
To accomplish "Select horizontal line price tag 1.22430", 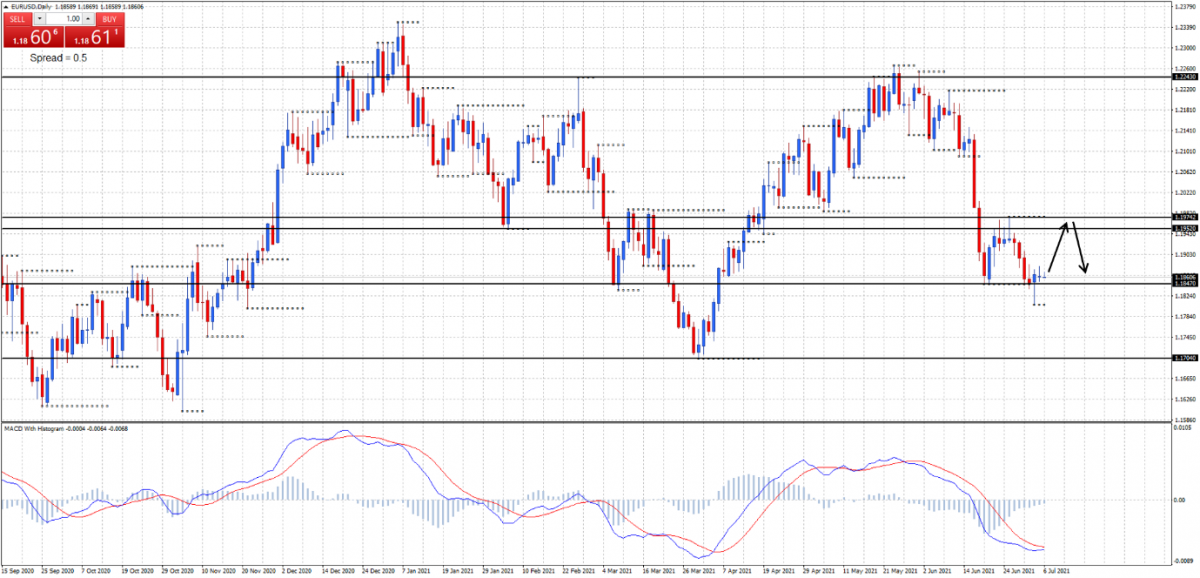I will [1183, 77].
